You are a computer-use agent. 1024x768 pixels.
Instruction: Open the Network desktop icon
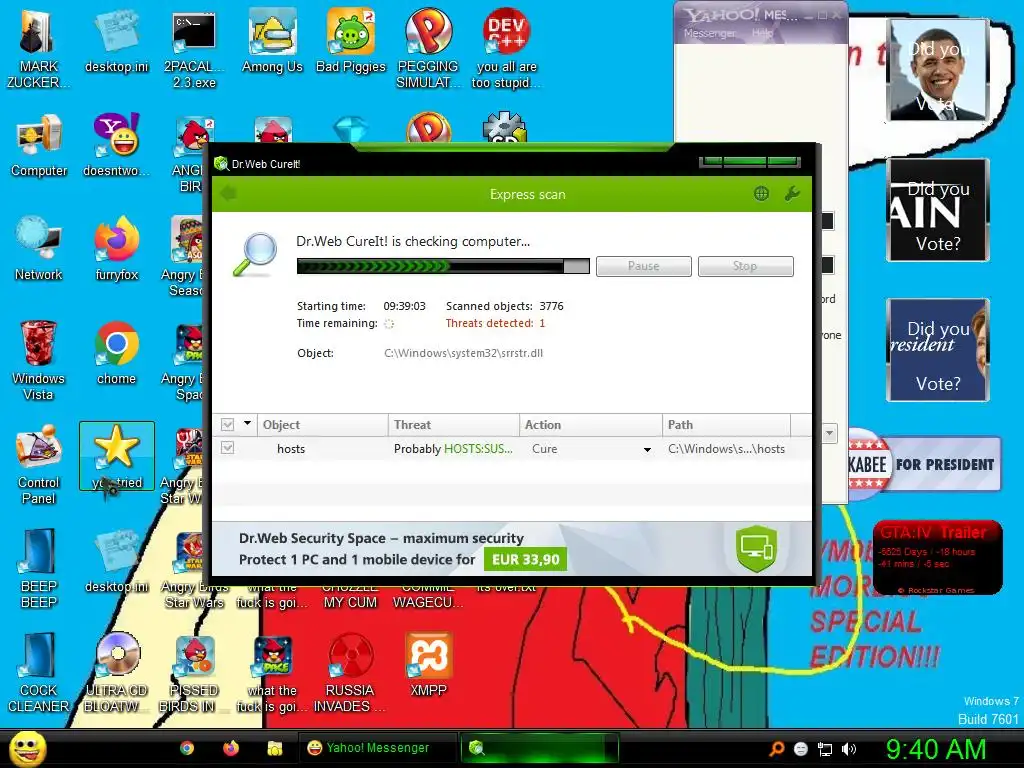(39, 248)
